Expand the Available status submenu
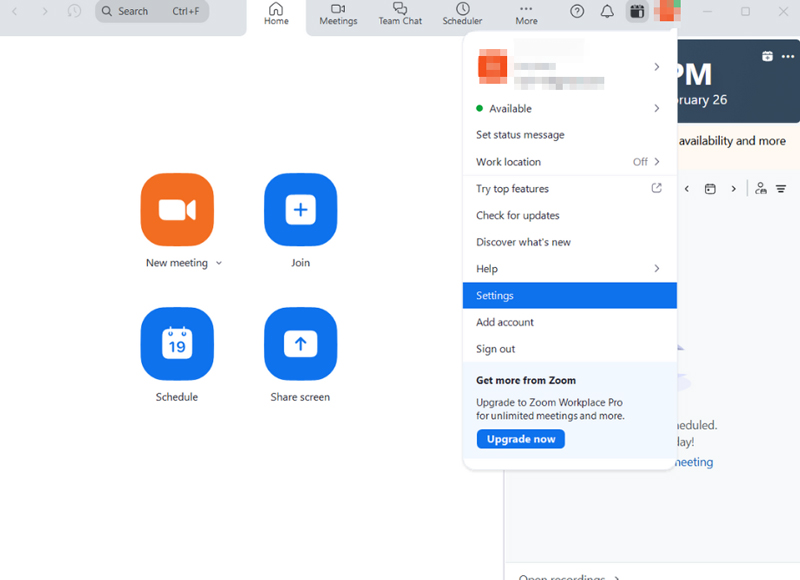 [x=656, y=108]
